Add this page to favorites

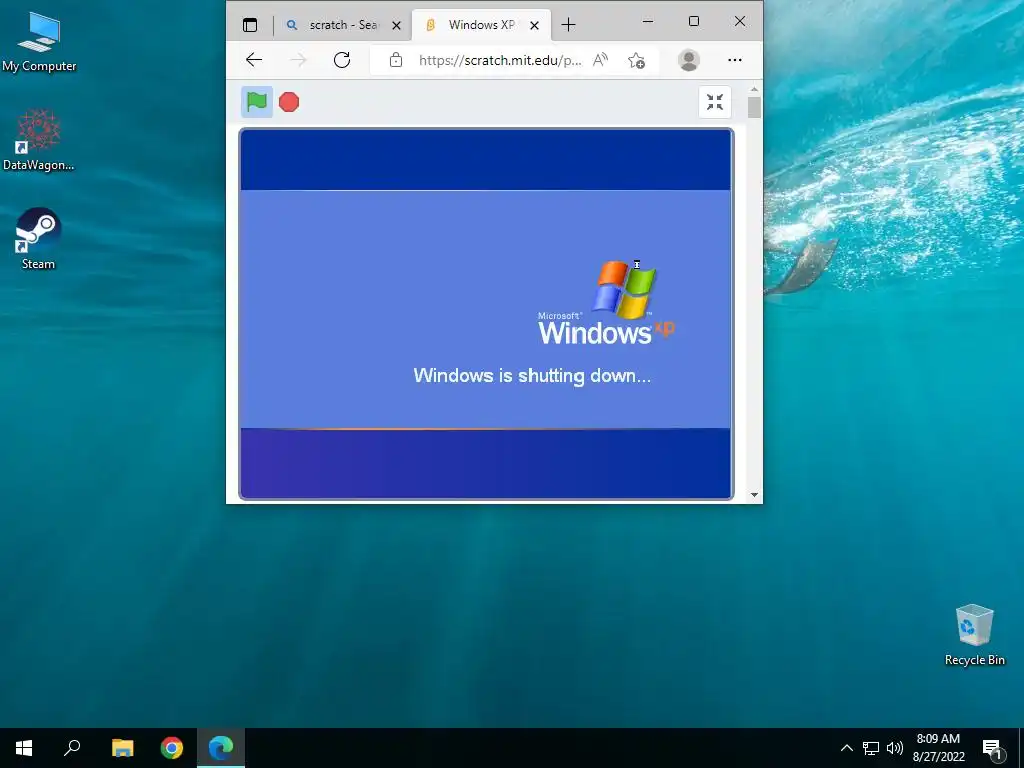coord(636,60)
